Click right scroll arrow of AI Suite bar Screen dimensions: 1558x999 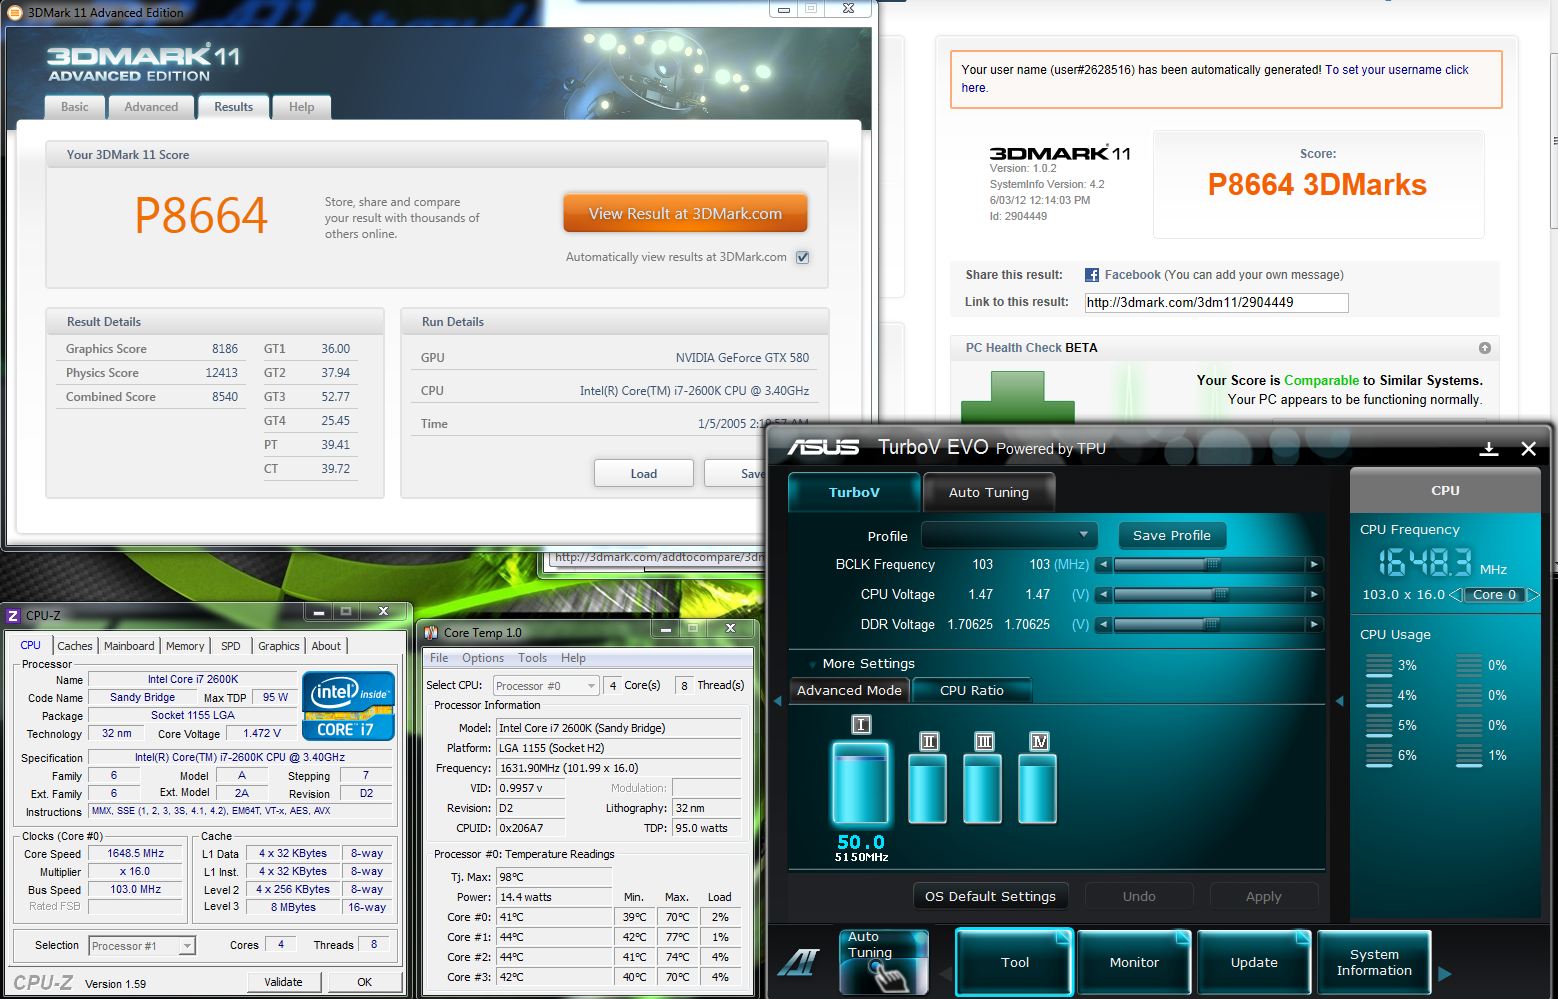coord(1445,973)
